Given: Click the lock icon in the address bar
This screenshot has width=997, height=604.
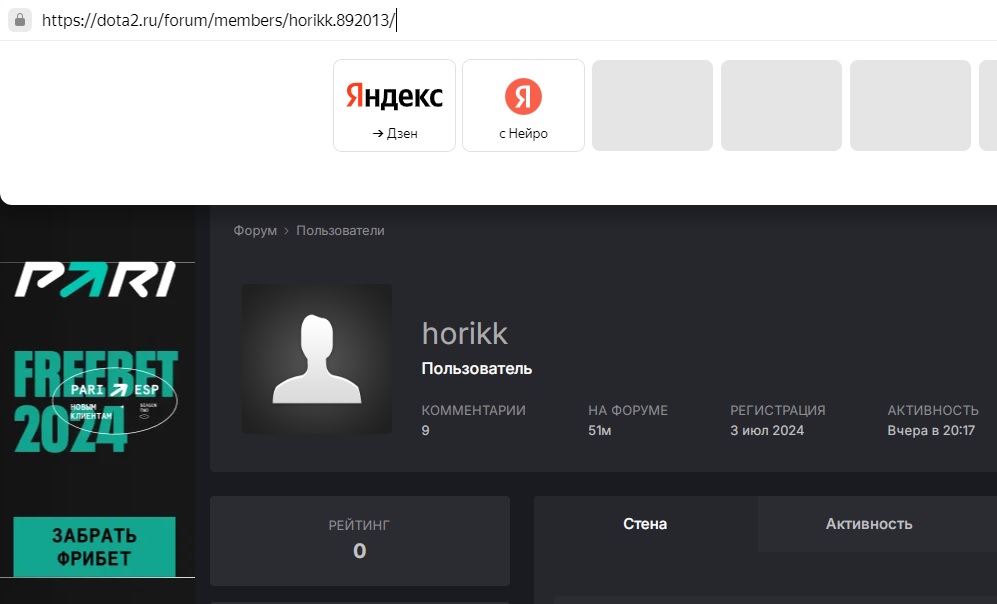Looking at the screenshot, I should tap(20, 21).
